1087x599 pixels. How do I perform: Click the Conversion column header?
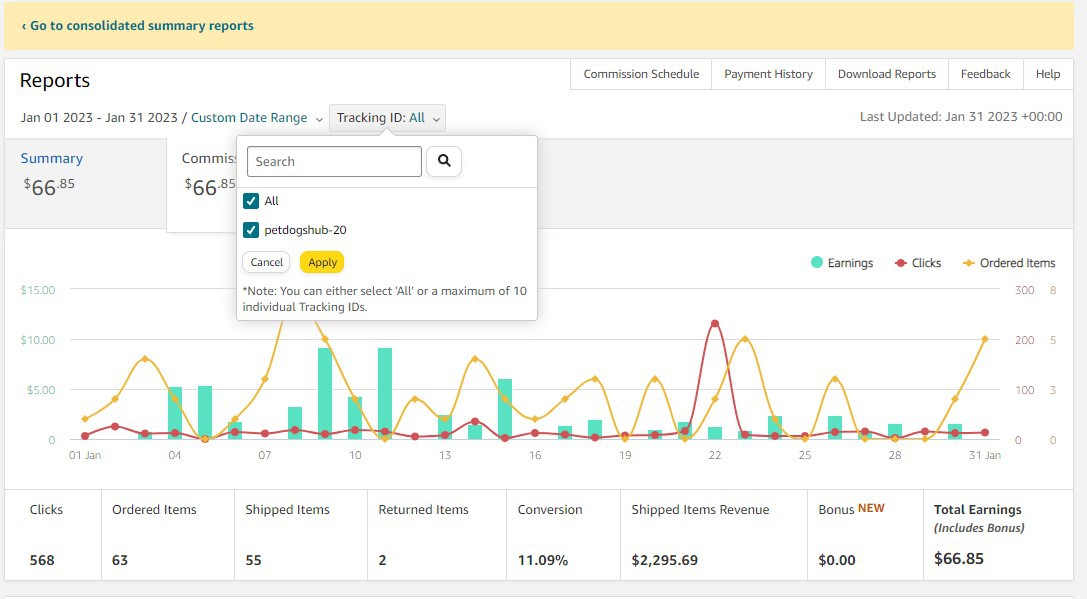[550, 510]
